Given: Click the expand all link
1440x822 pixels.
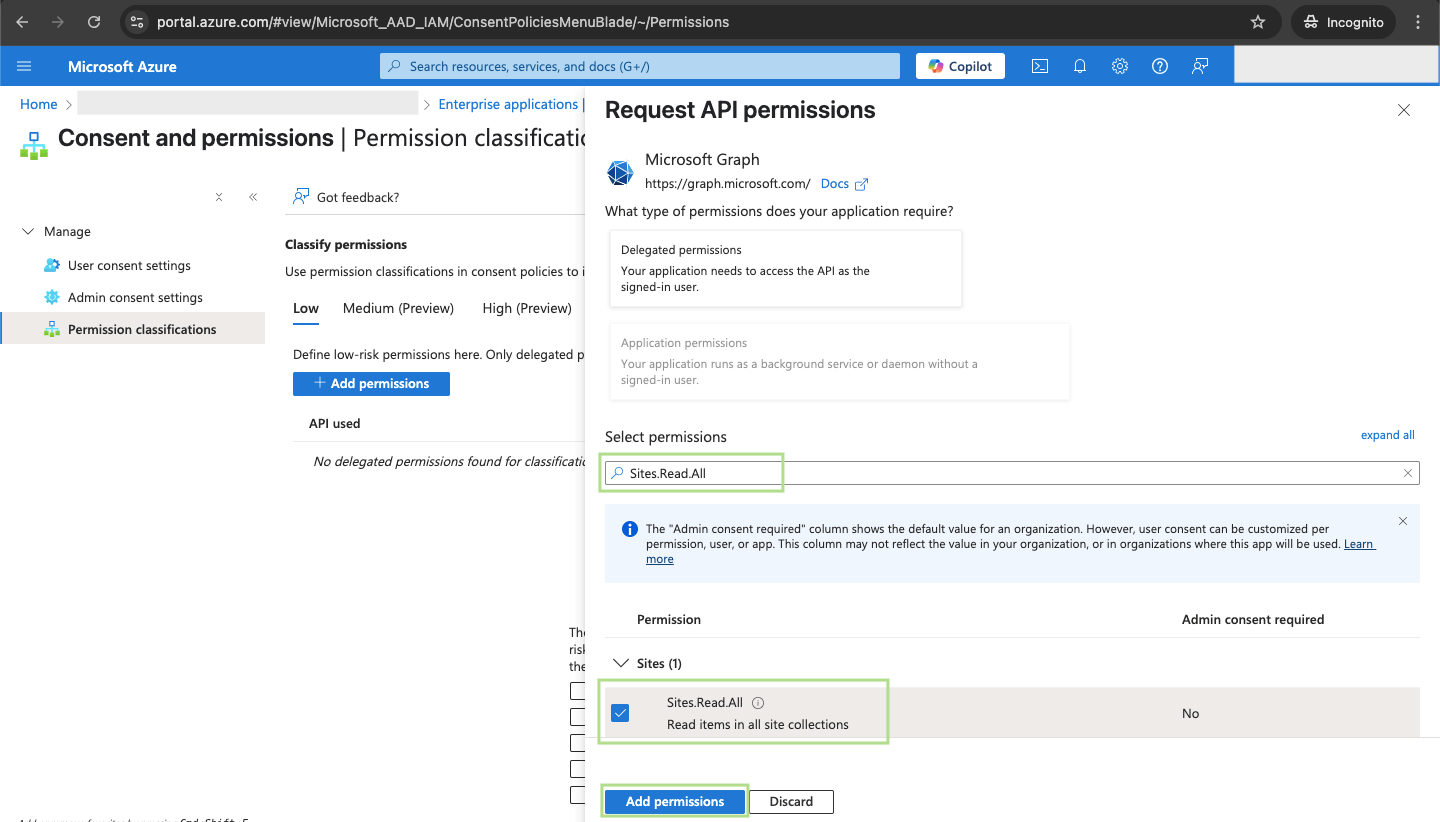Looking at the screenshot, I should 1387,435.
